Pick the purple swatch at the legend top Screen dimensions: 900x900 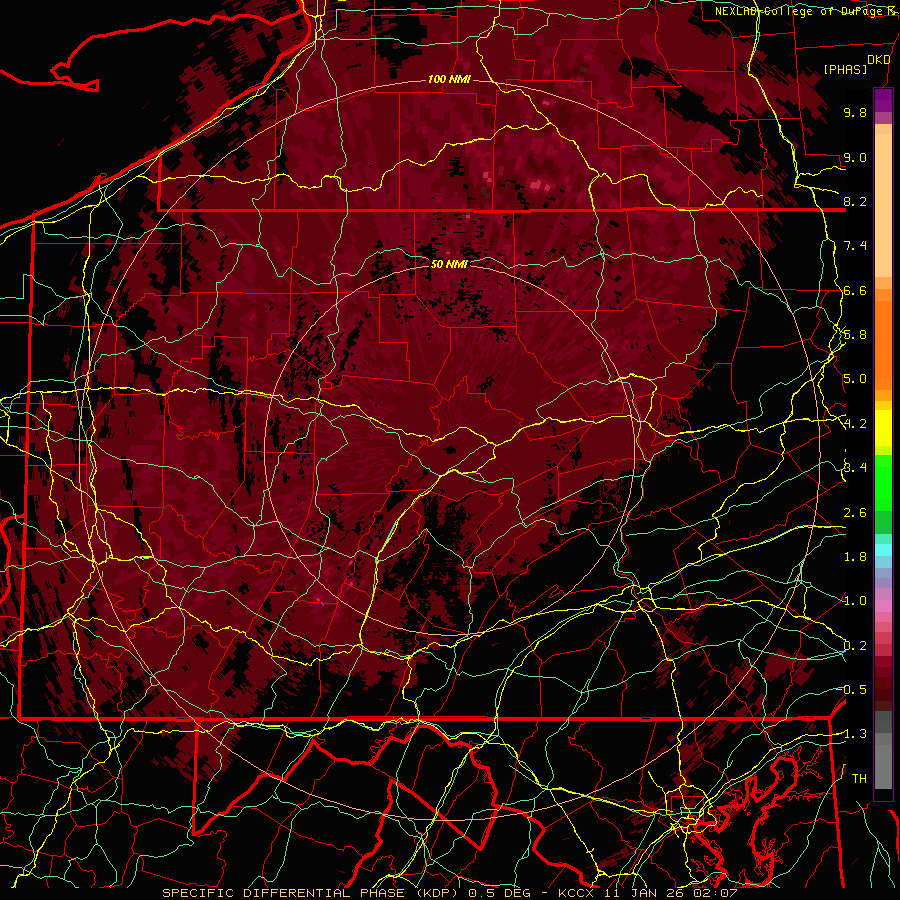pyautogui.click(x=883, y=100)
